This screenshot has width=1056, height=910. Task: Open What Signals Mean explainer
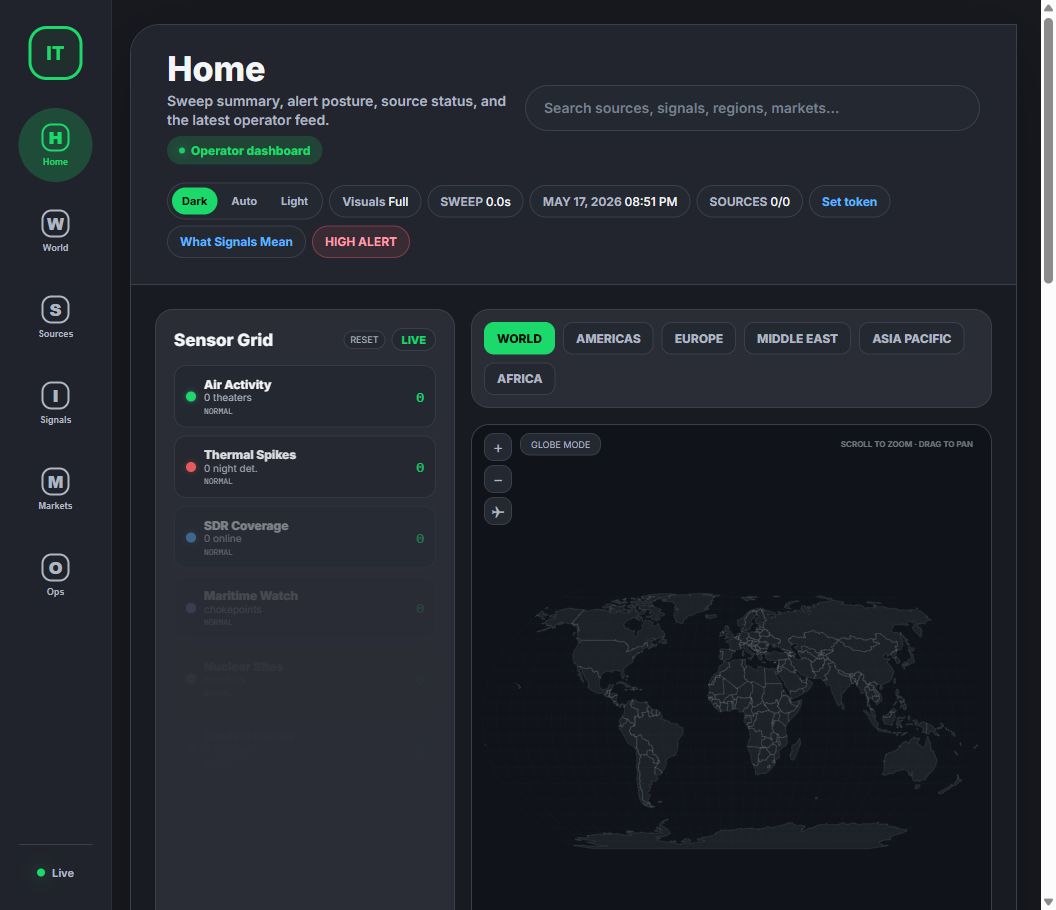(236, 242)
